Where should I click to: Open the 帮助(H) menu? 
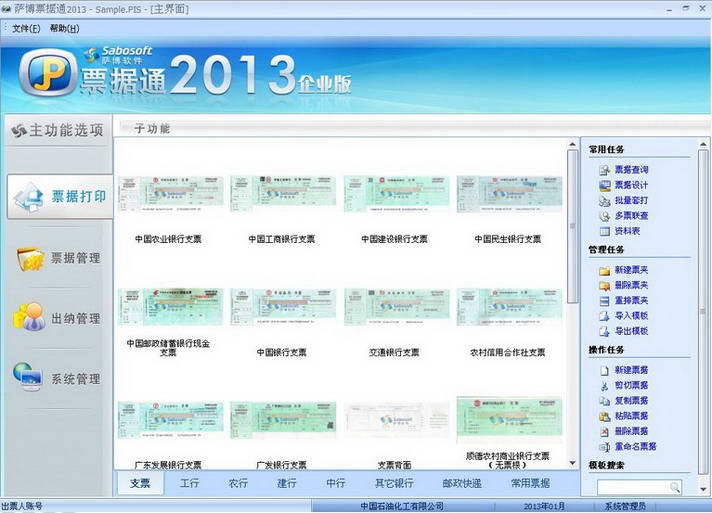click(64, 29)
